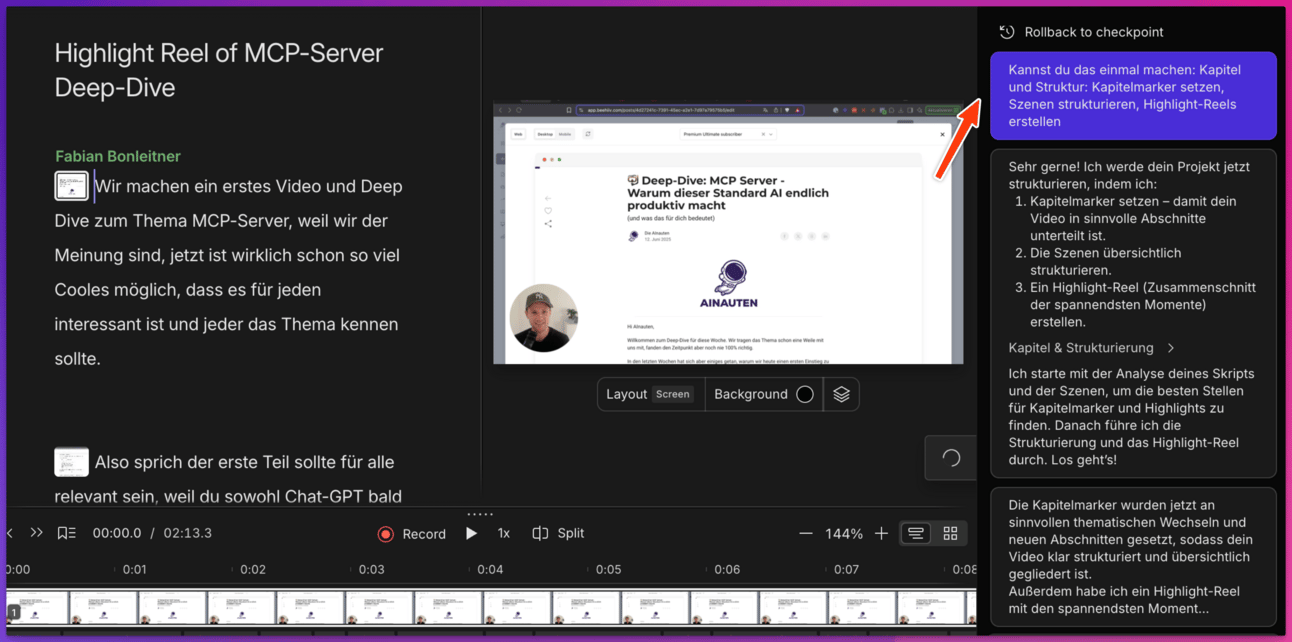Select the scene thumbnail before 'Wir machen'
This screenshot has height=642, width=1292.
71,186
